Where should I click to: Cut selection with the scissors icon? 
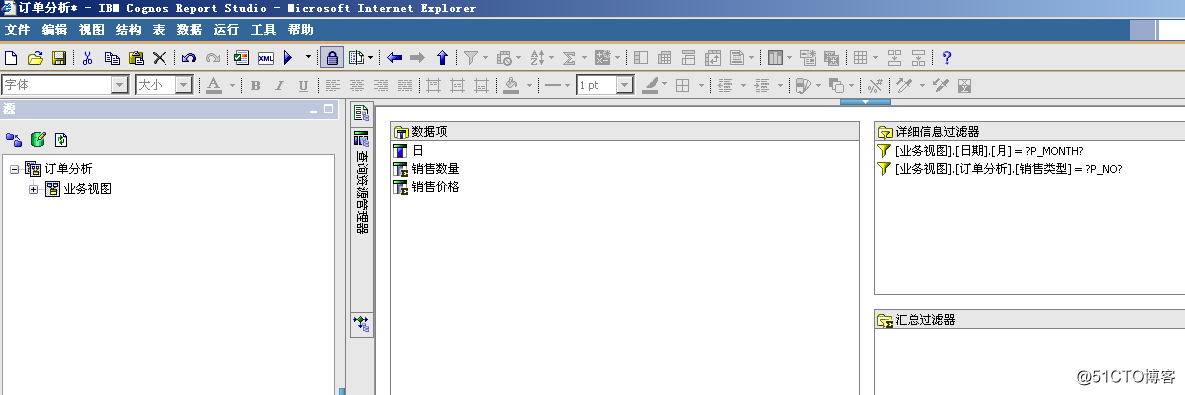(87, 58)
